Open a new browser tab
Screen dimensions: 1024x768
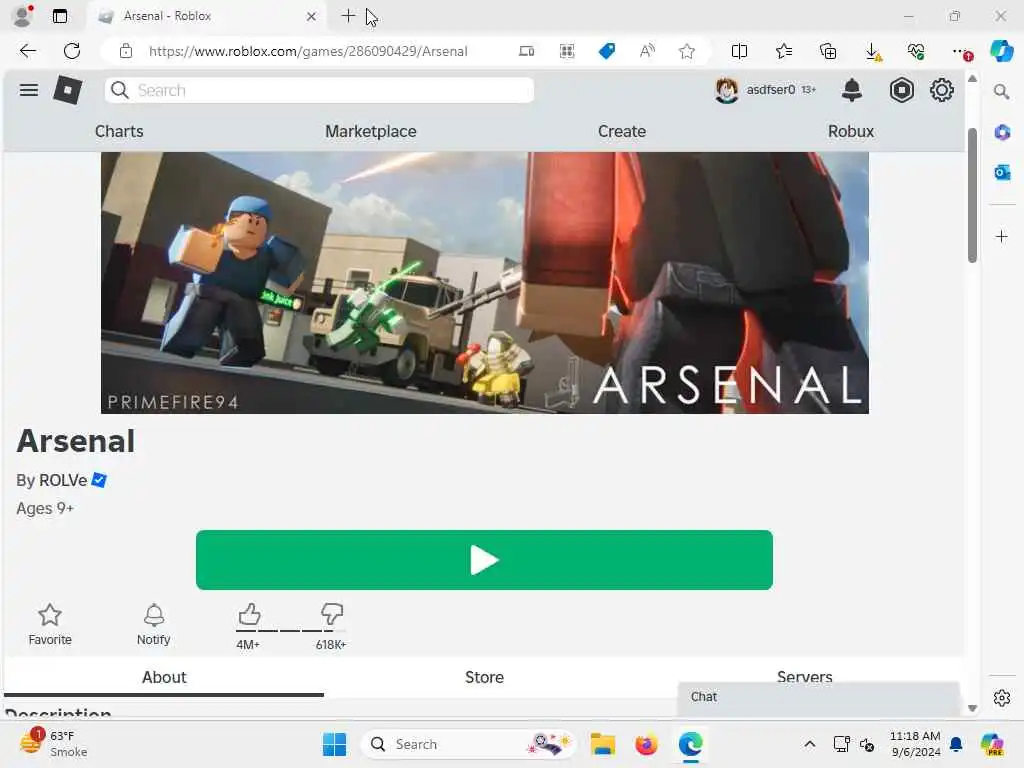[348, 16]
